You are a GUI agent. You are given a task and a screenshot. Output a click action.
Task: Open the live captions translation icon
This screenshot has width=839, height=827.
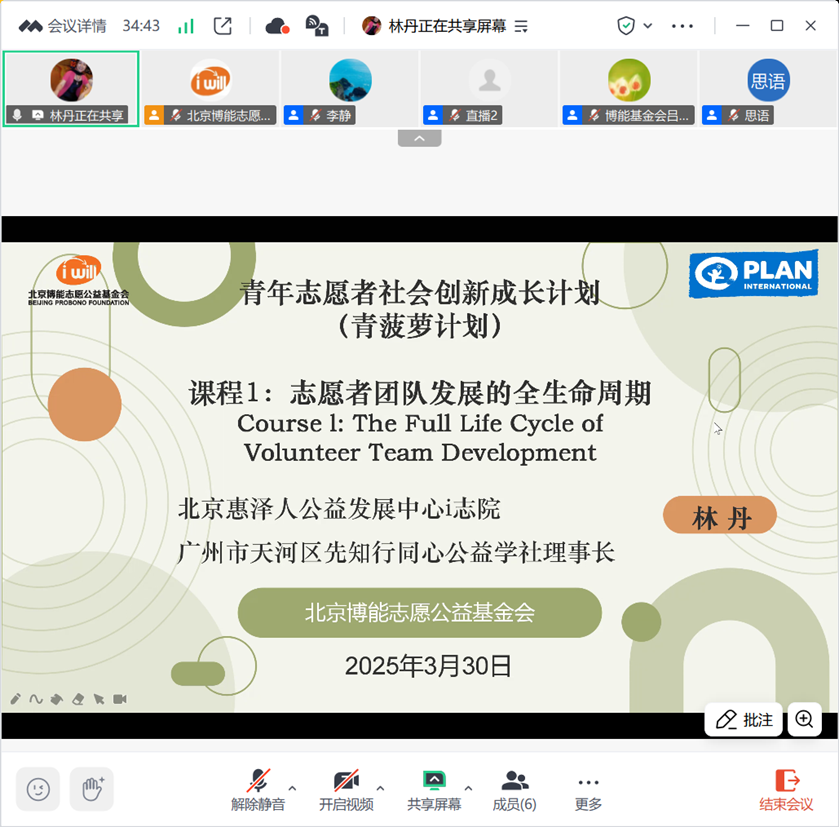click(317, 26)
